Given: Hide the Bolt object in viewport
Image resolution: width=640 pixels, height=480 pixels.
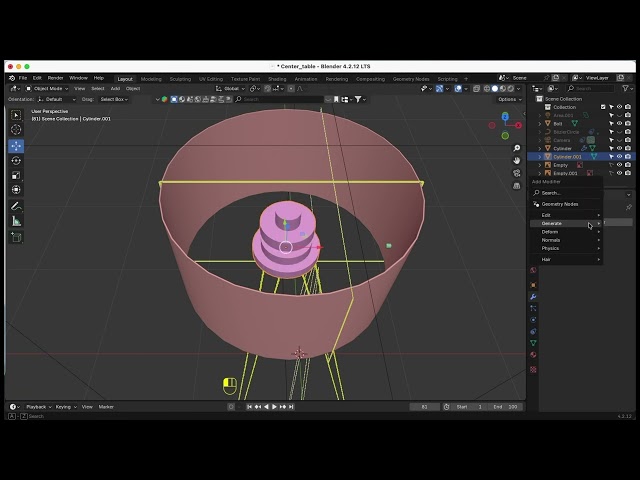Looking at the screenshot, I should tap(620, 123).
